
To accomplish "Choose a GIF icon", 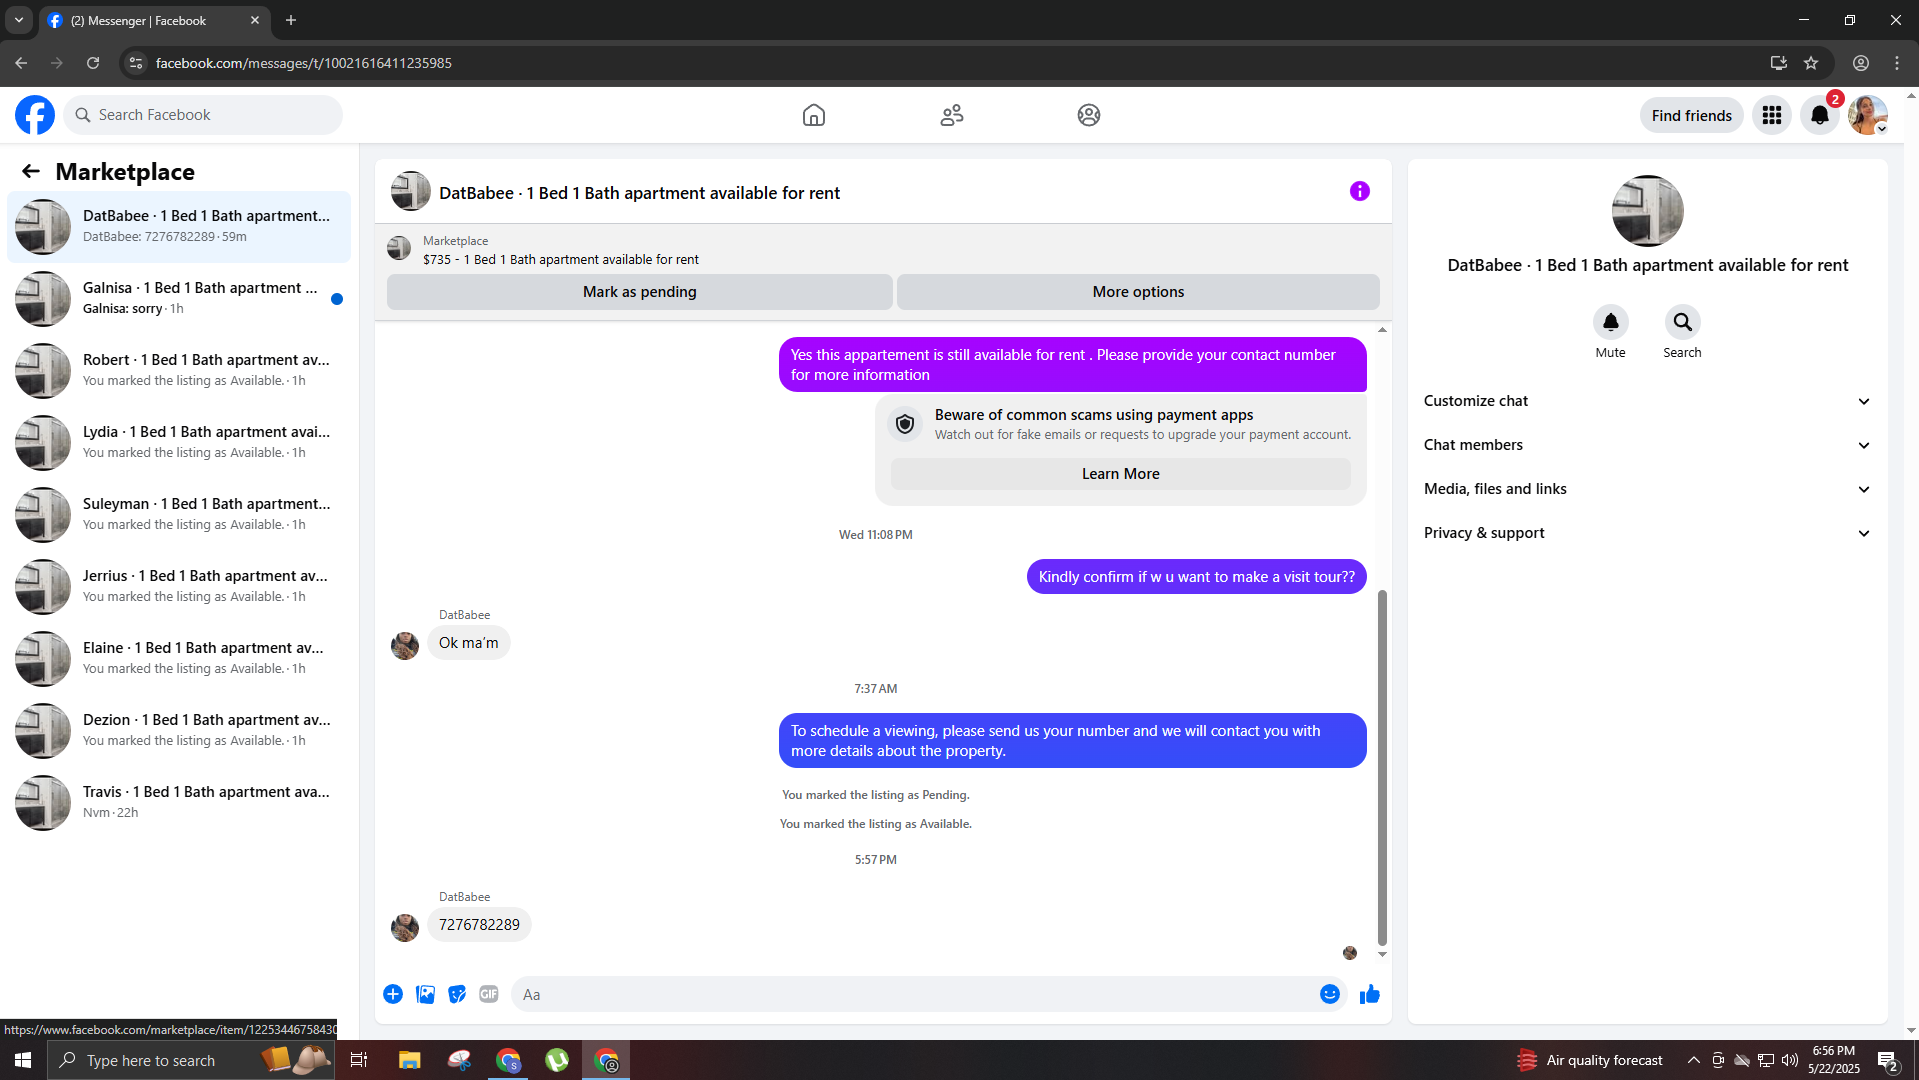I will (489, 994).
